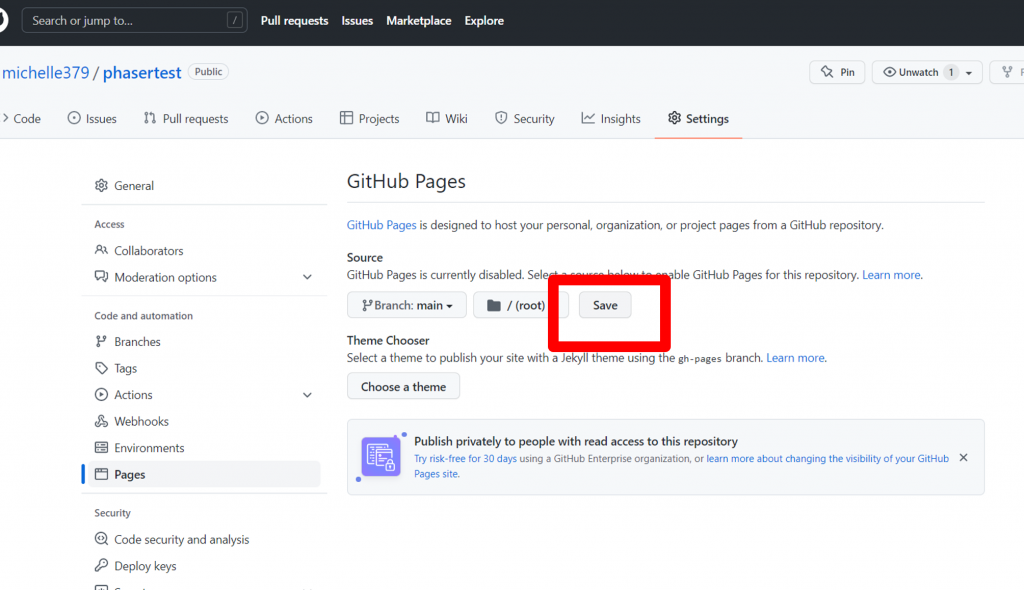Click the slash shortcut key icon in search

click(234, 20)
